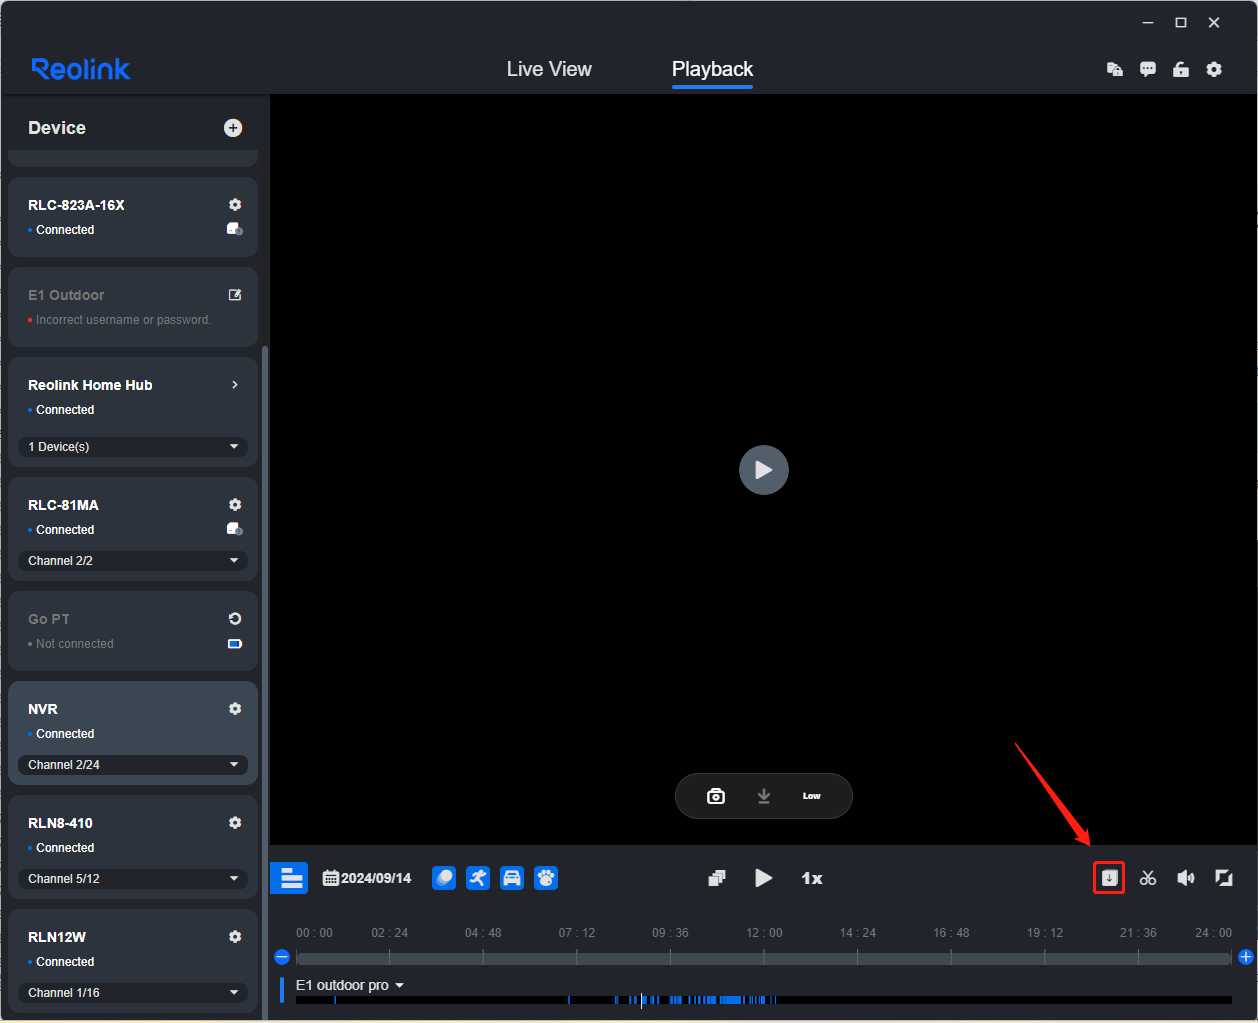Screen dimensions: 1258x1023
Task: Take a snapshot with camera icon
Action: [x=716, y=796]
